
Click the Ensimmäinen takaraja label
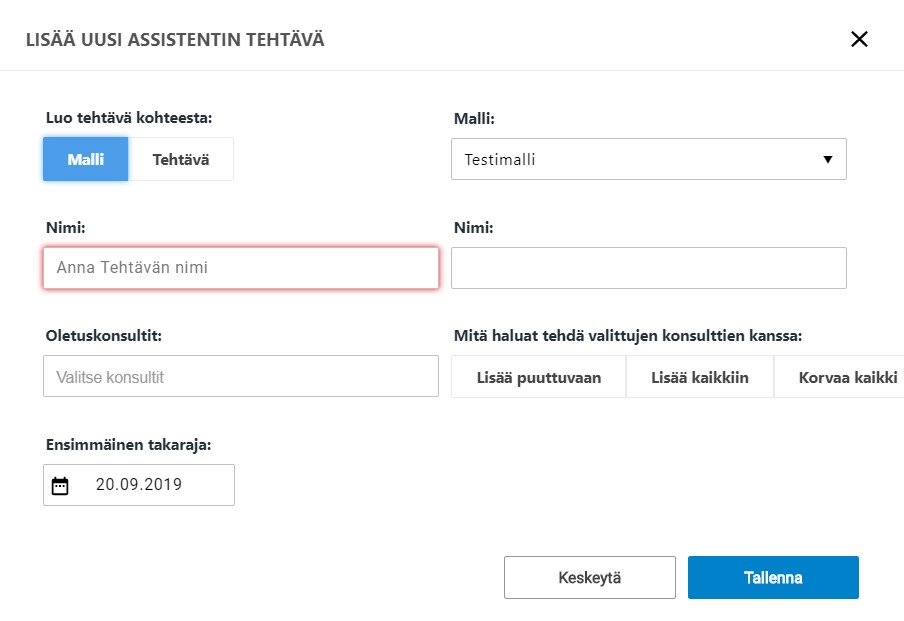(129, 445)
